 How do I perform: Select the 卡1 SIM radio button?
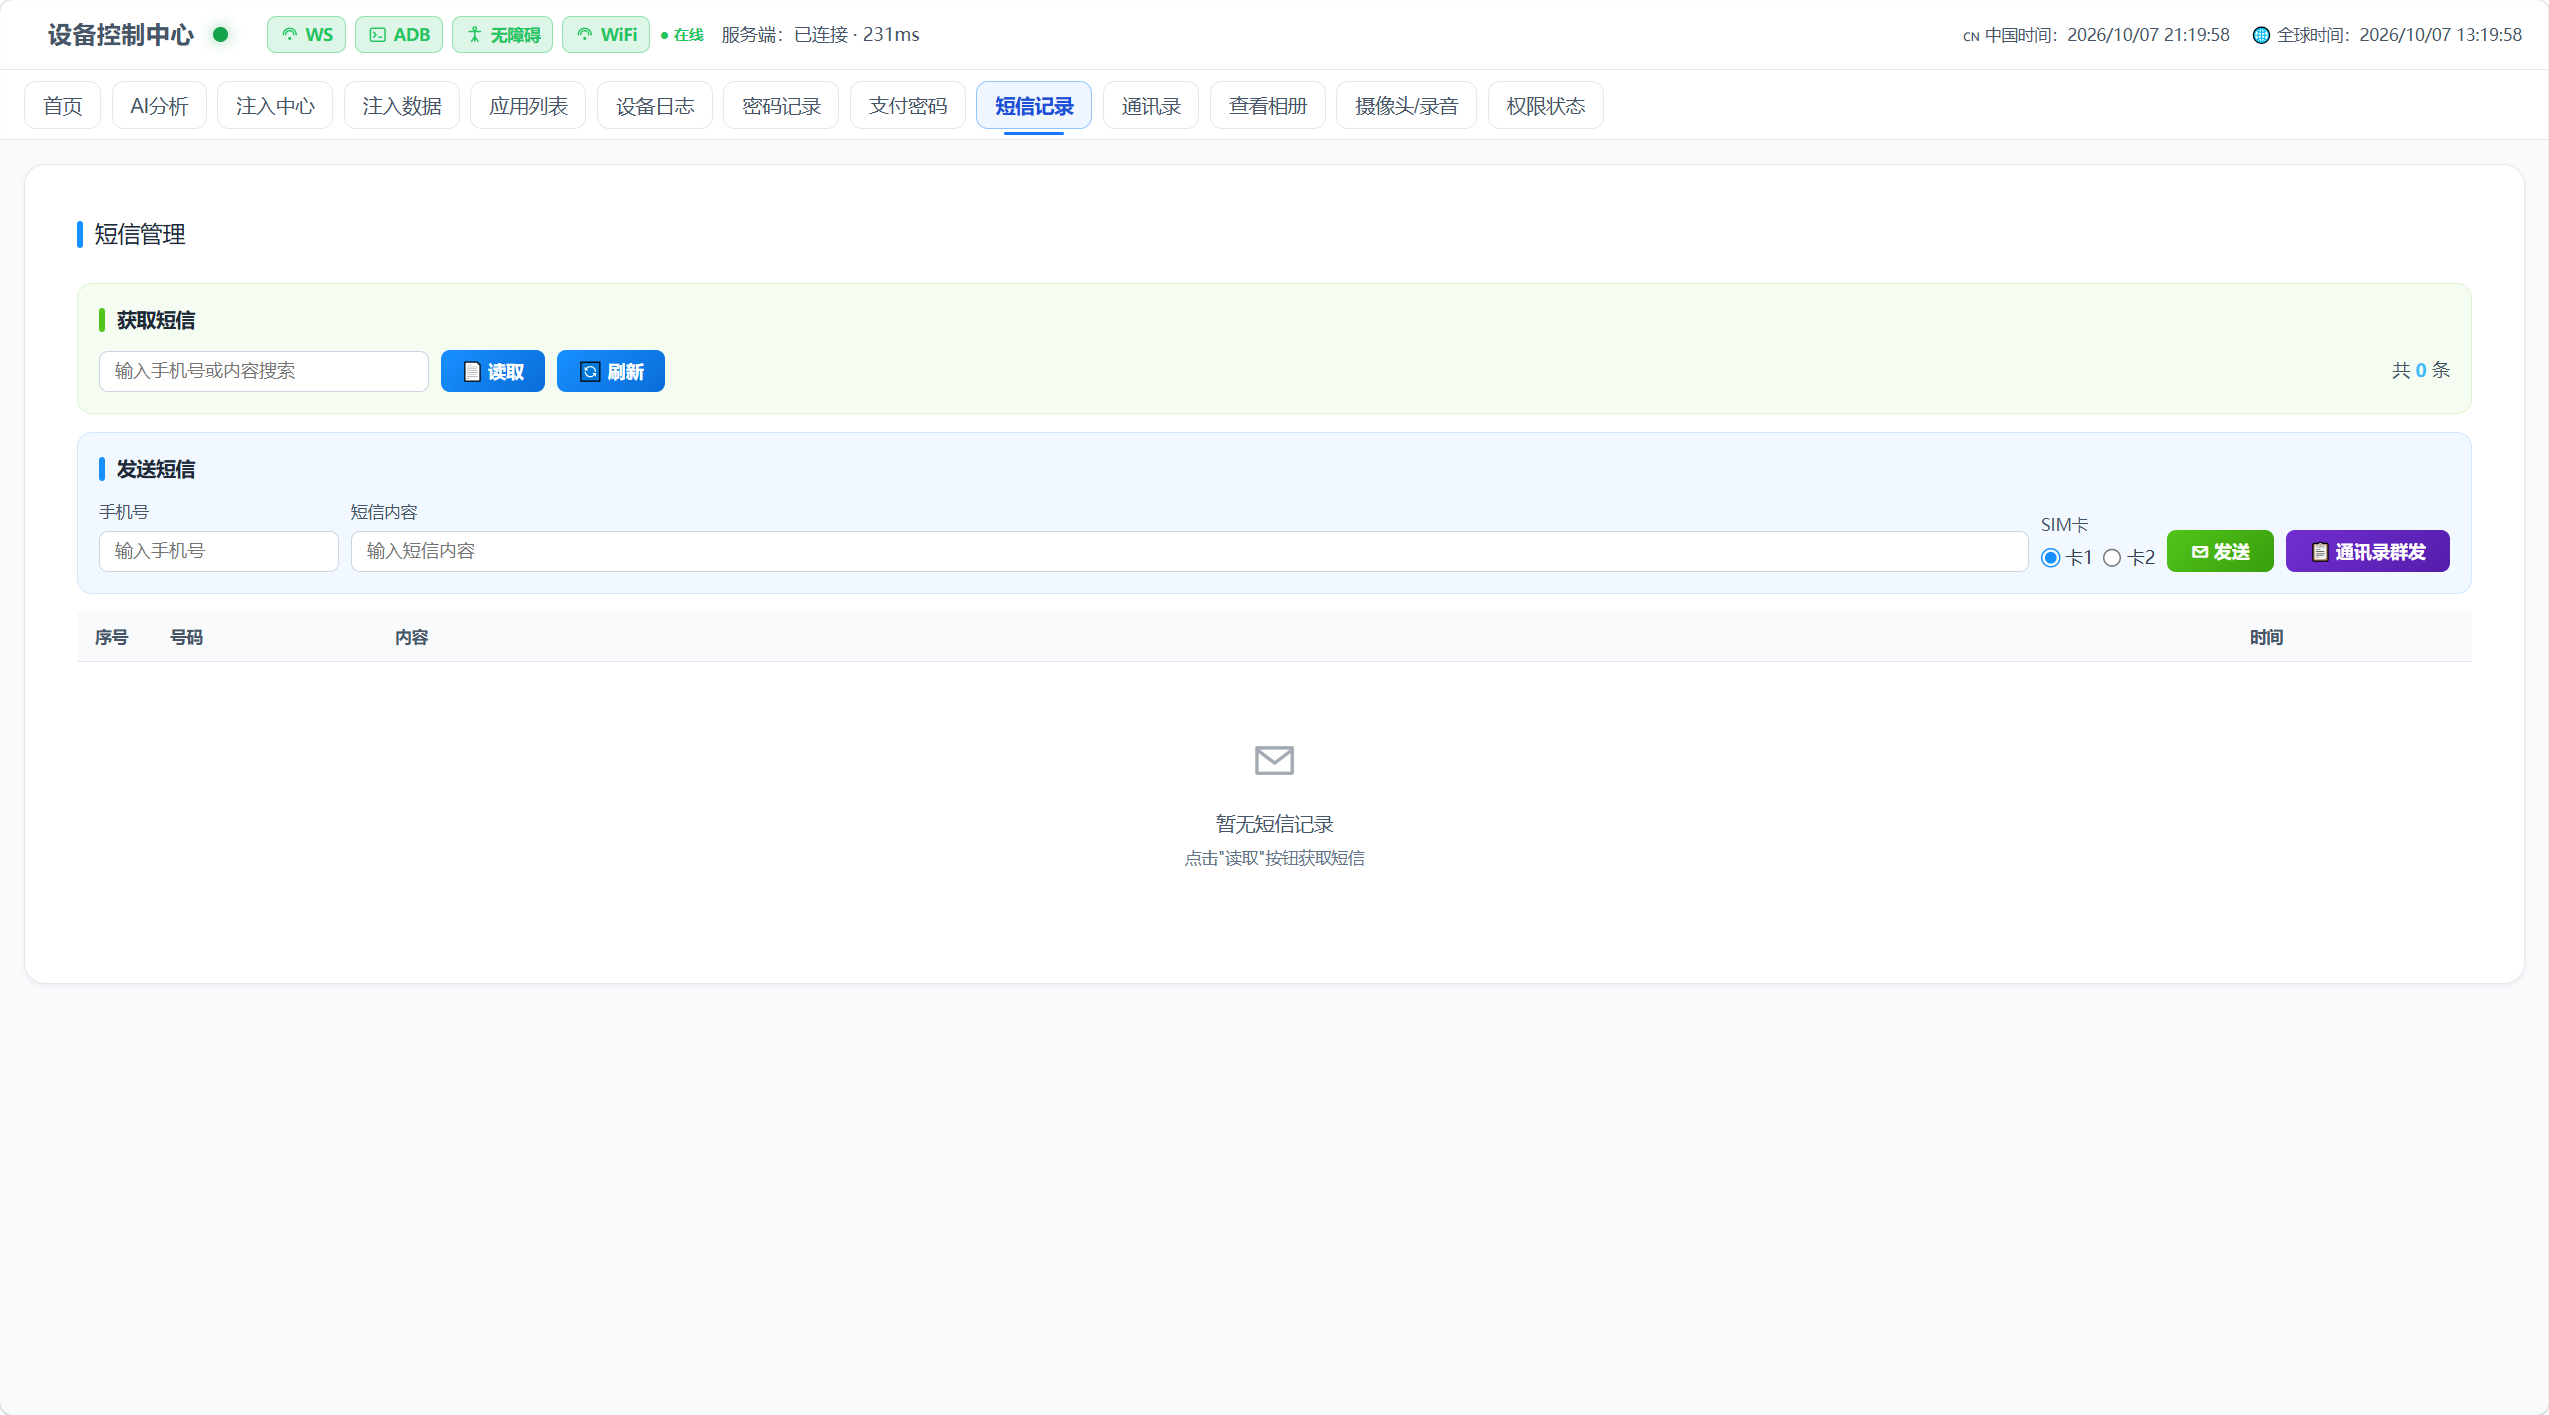coord(2051,558)
